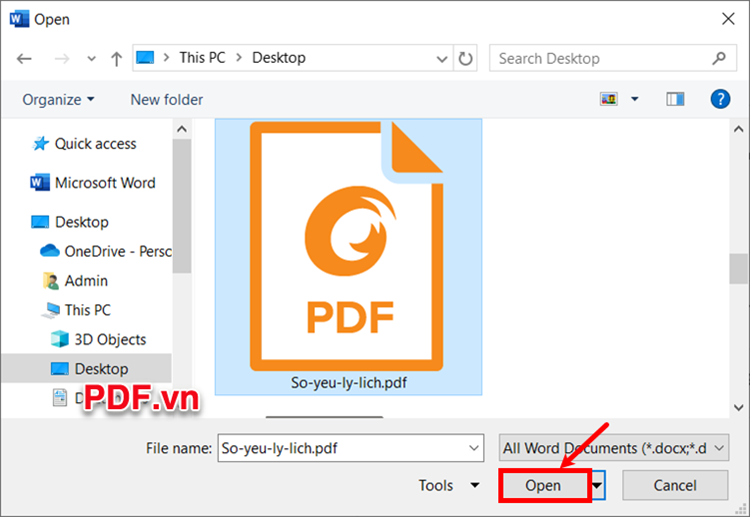
Task: Go up one folder level
Action: coord(116,59)
